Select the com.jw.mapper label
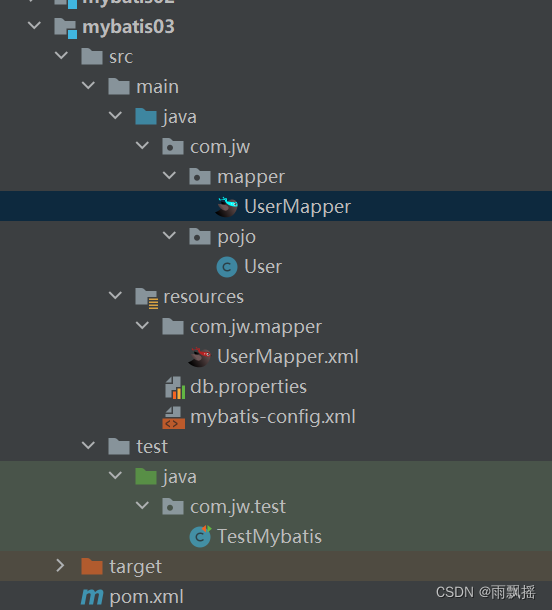The height and width of the screenshot is (610, 552). pyautogui.click(x=256, y=327)
